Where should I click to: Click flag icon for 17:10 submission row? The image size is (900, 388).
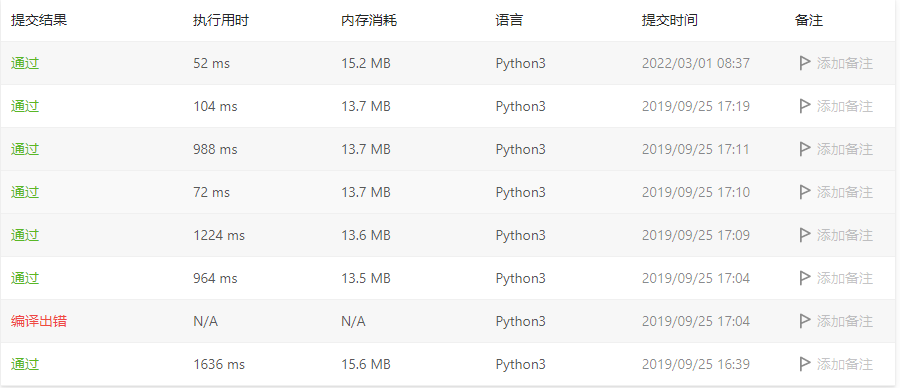pos(805,192)
